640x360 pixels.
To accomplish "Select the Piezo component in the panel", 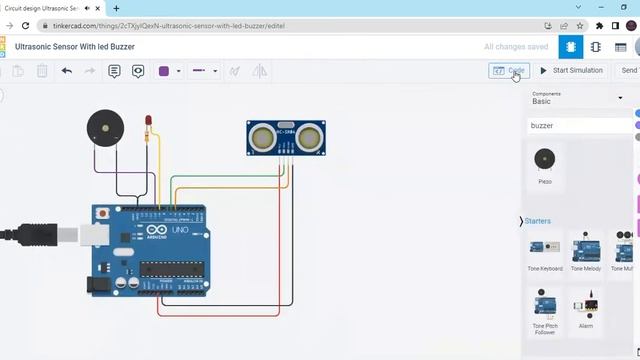I will (x=545, y=166).
